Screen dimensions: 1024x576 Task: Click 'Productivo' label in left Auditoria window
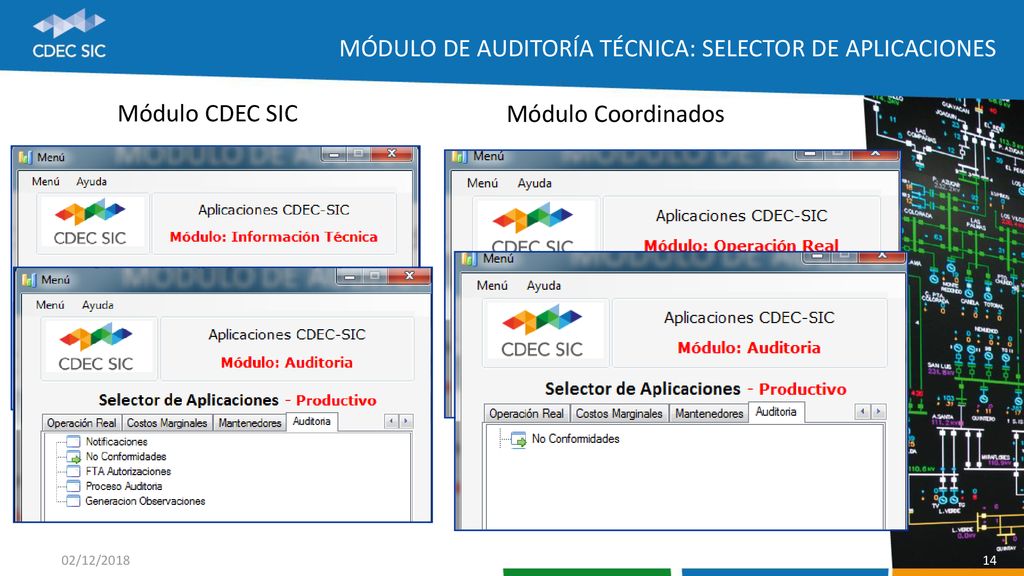tap(336, 400)
